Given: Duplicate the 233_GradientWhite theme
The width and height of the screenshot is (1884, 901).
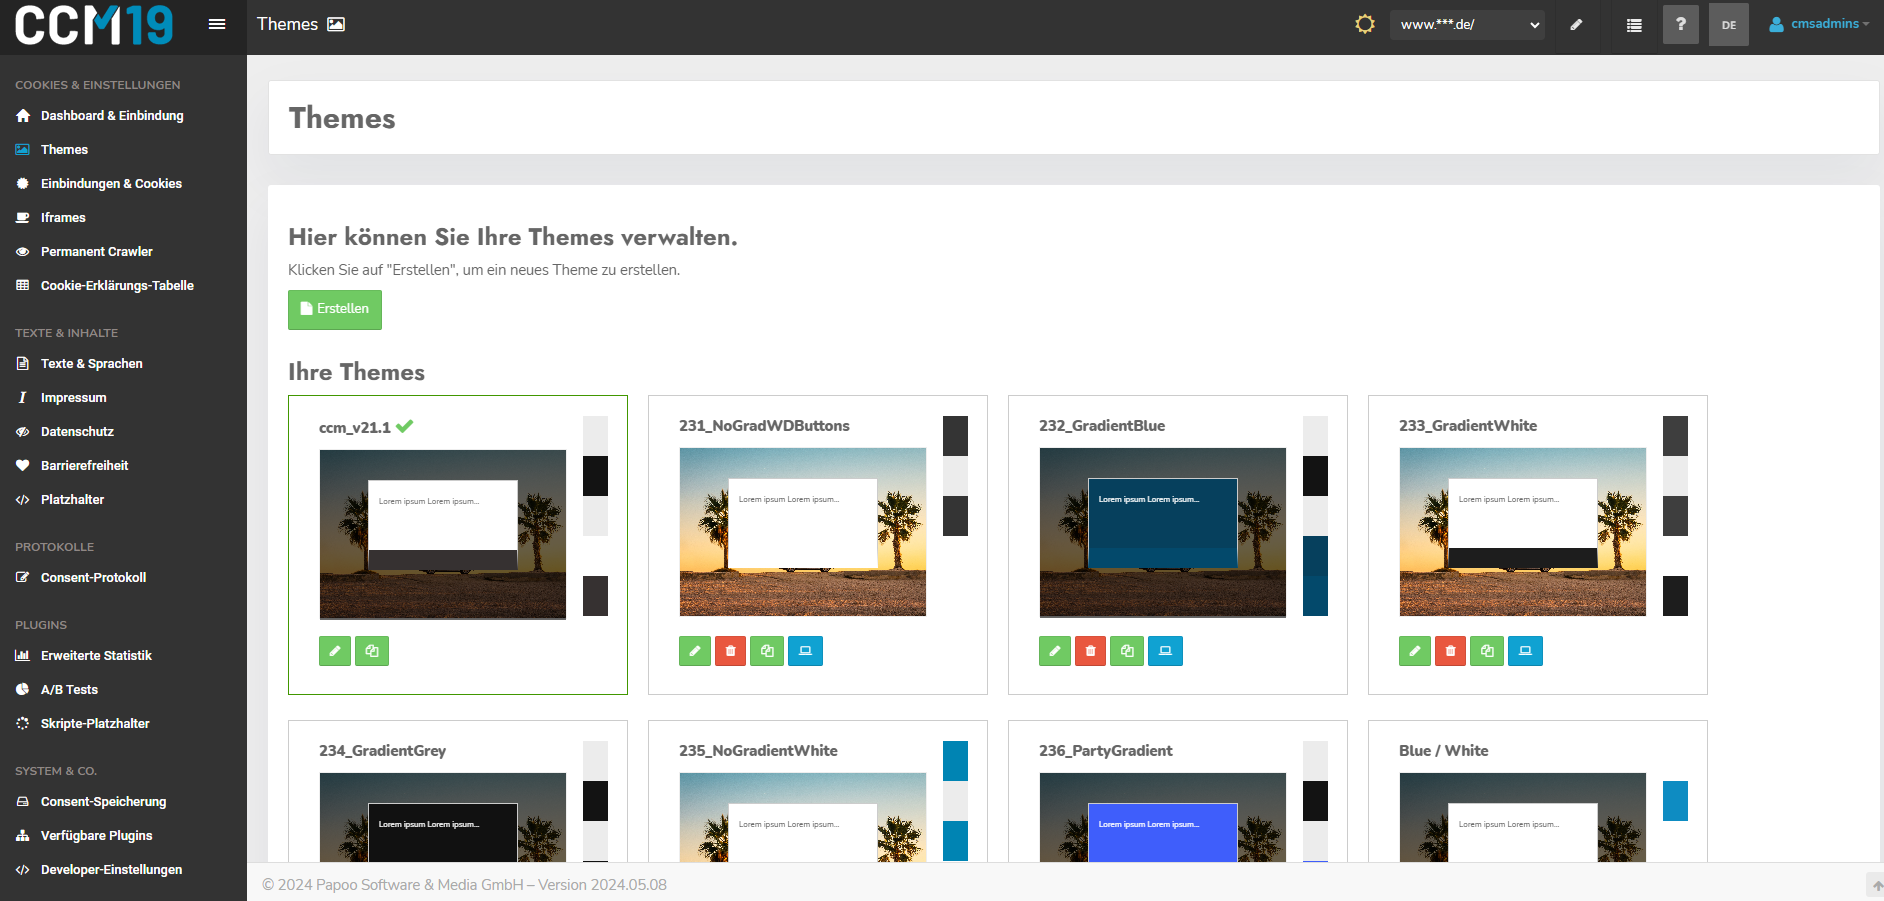Looking at the screenshot, I should coord(1487,651).
